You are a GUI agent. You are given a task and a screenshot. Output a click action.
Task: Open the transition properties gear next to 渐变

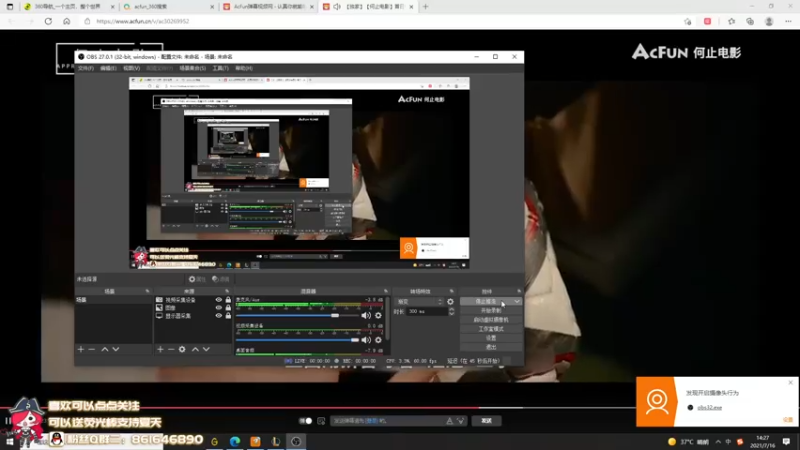[451, 302]
